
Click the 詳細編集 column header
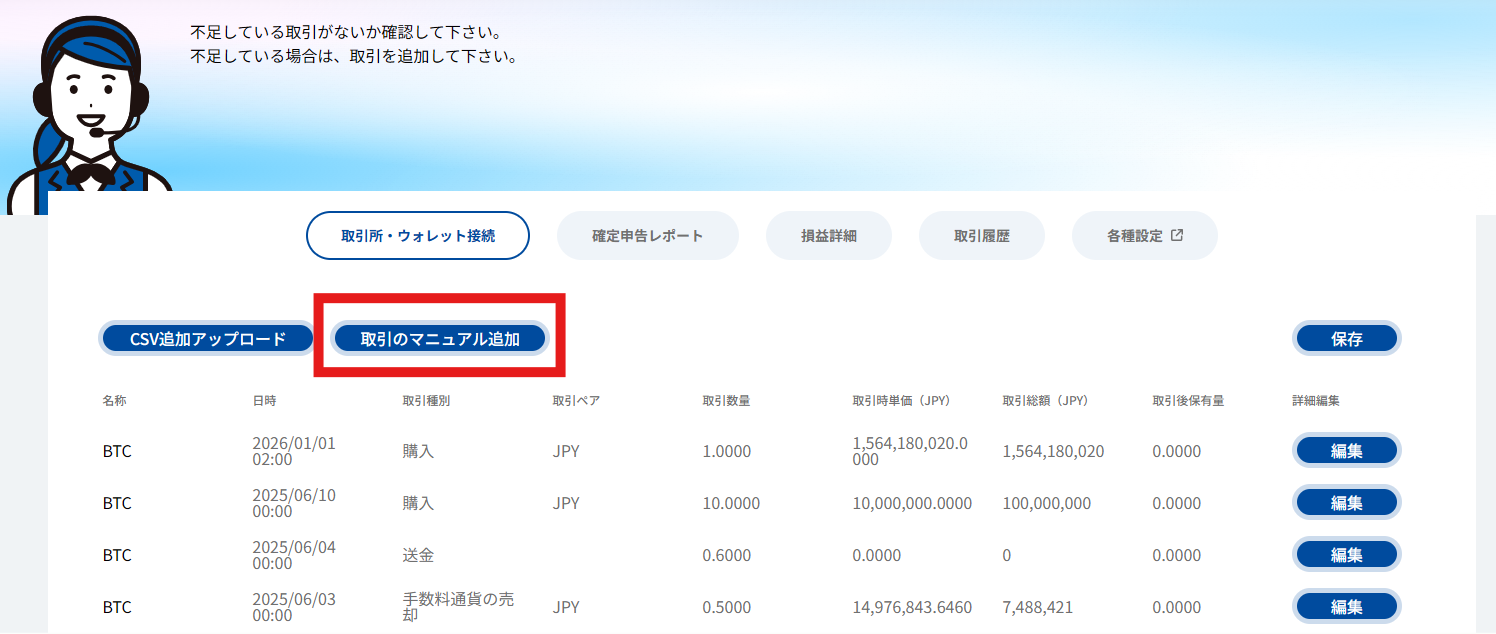1316,400
